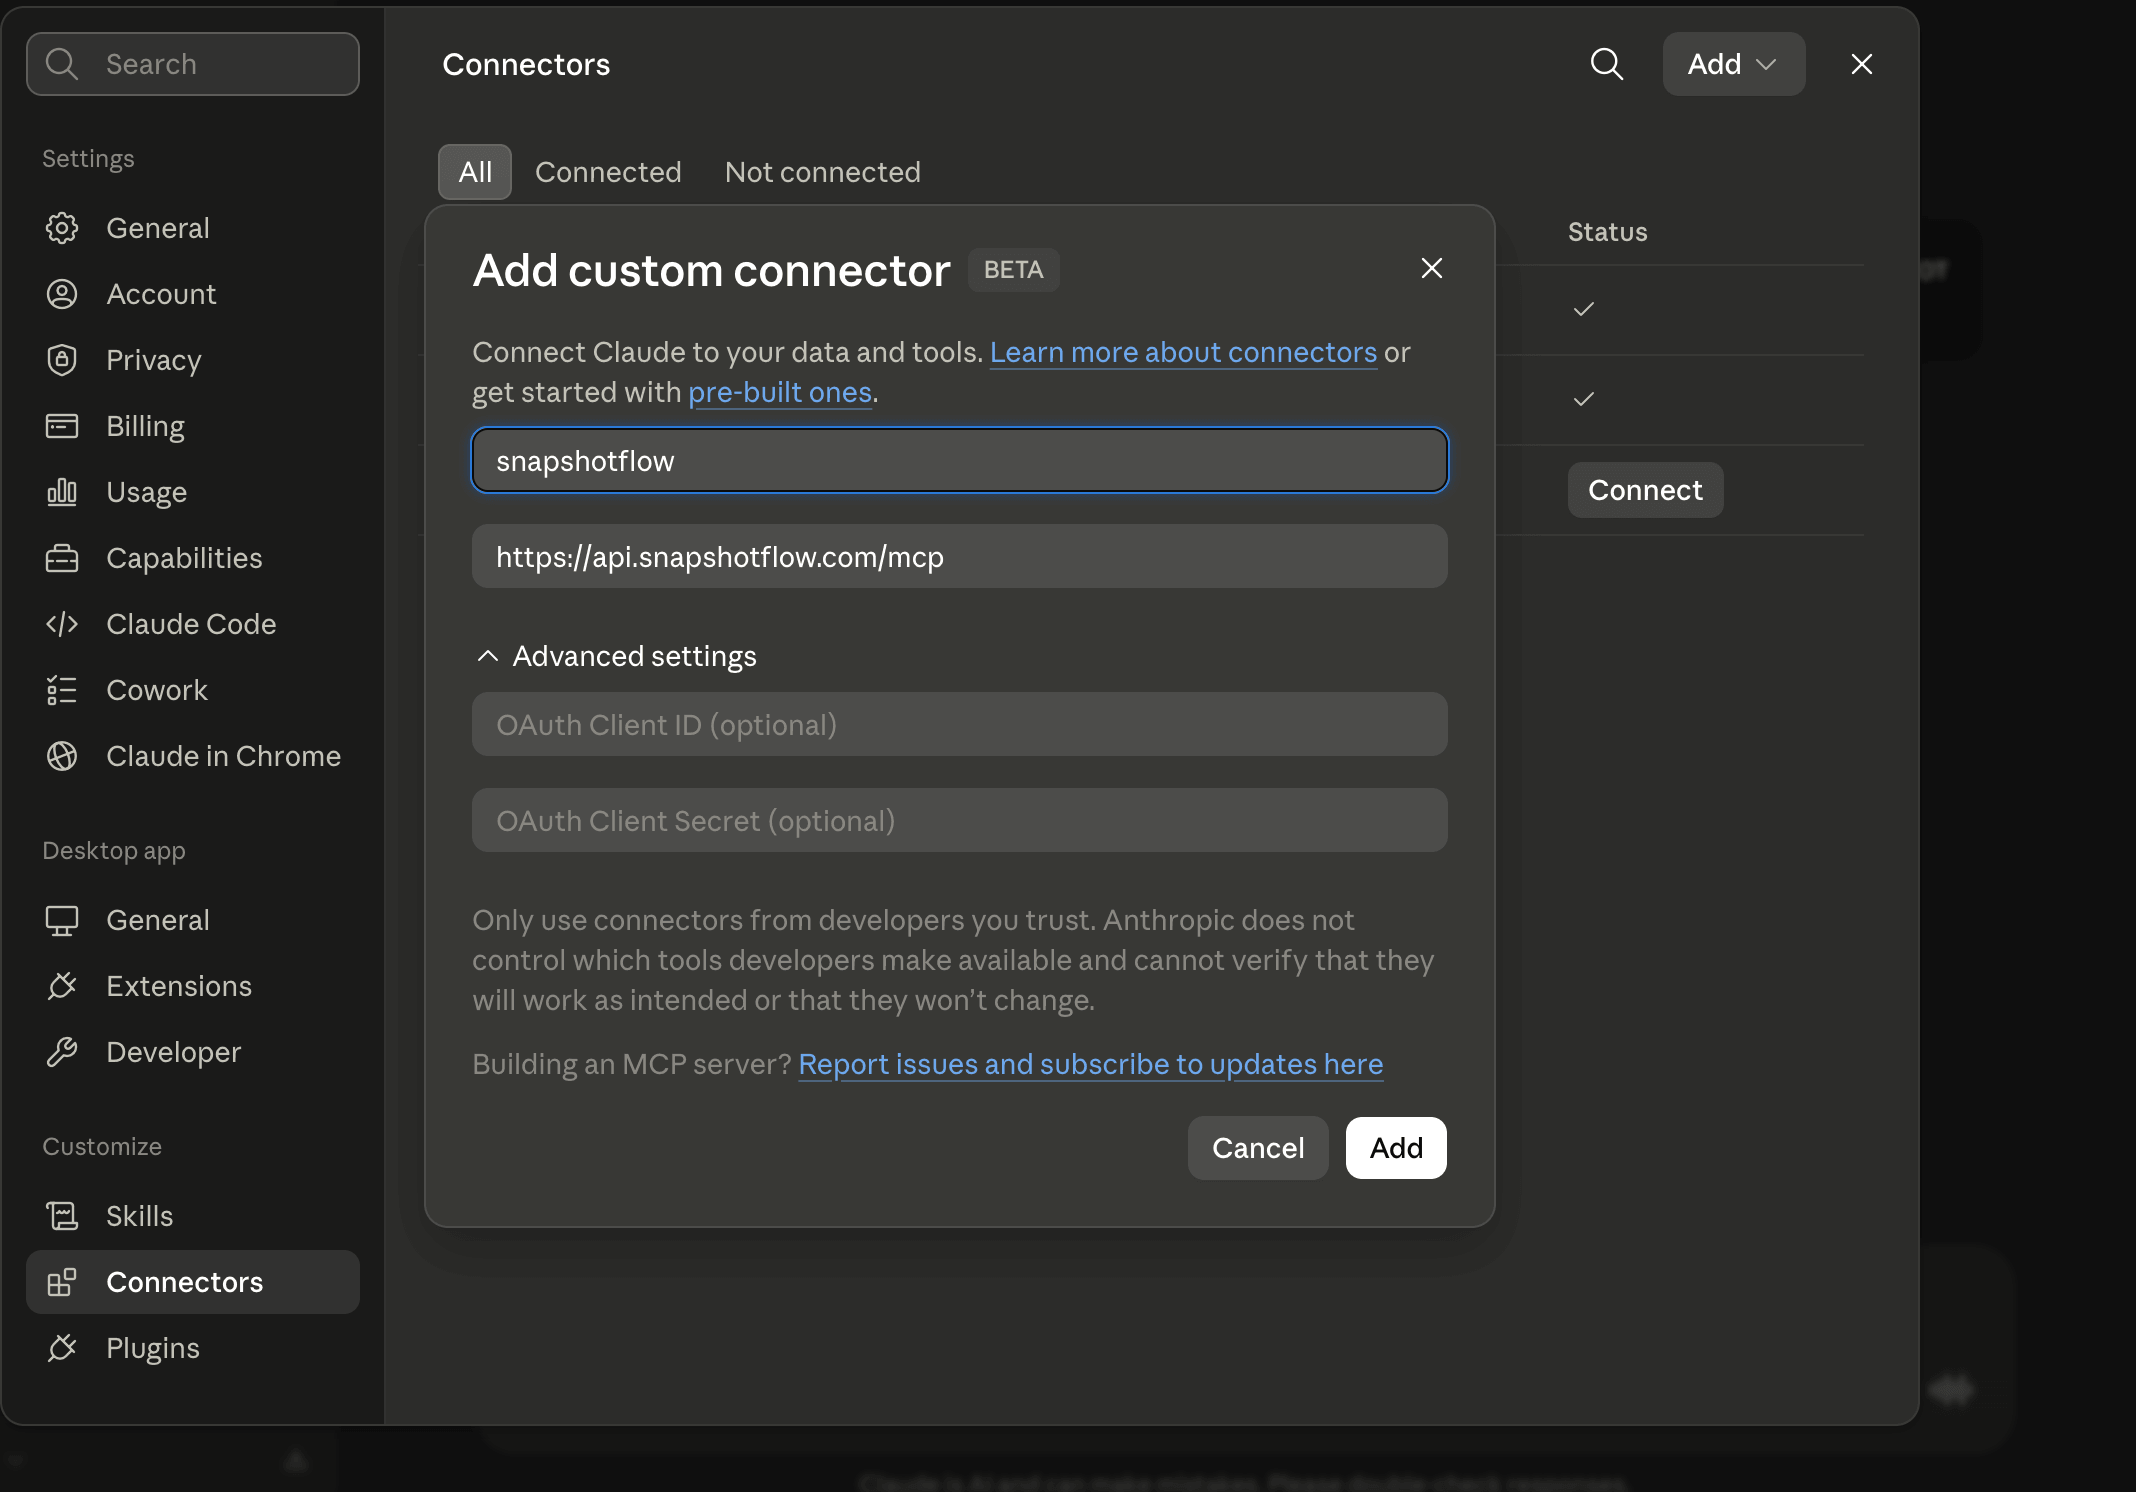Viewport: 2136px width, 1492px height.
Task: Click the connector name field containing snapshotflow
Action: pos(960,460)
